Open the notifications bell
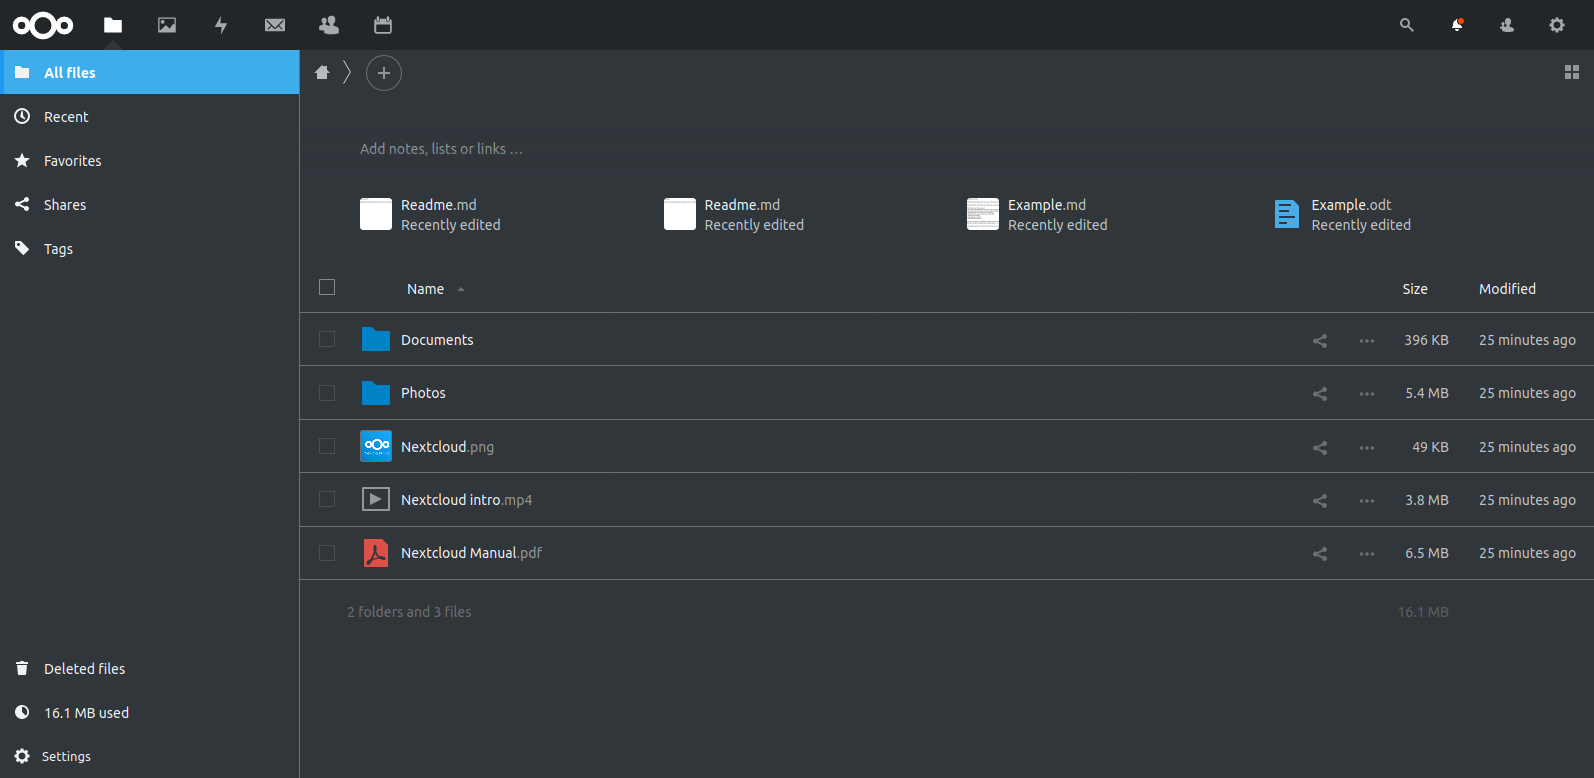This screenshot has width=1594, height=778. coord(1457,25)
